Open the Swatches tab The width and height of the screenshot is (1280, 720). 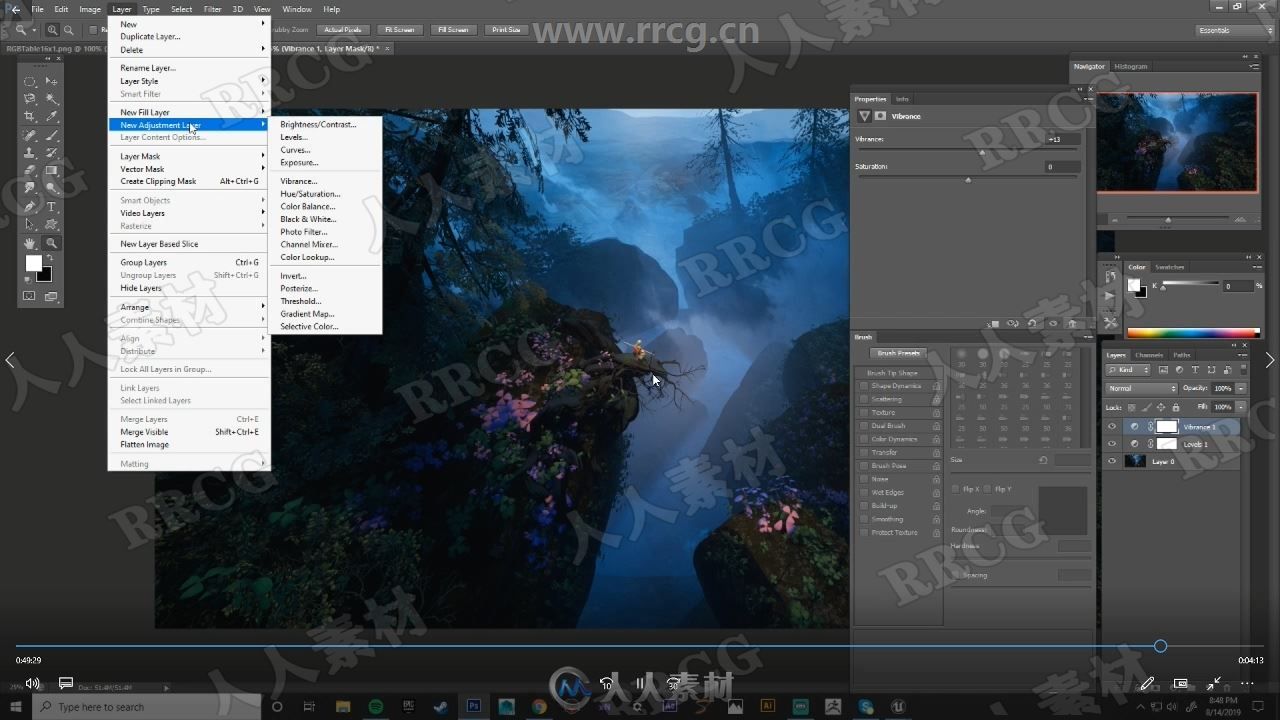tap(1169, 267)
